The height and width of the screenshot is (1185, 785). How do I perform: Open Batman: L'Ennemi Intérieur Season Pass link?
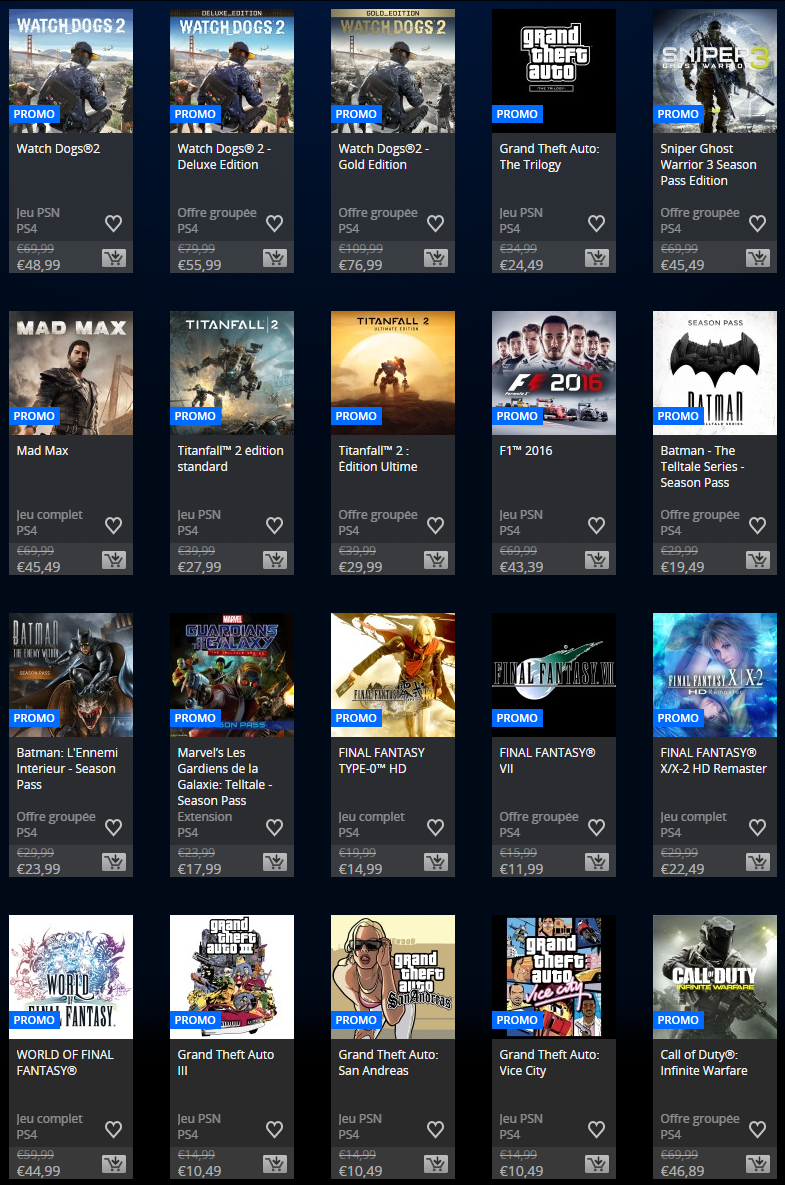66,769
